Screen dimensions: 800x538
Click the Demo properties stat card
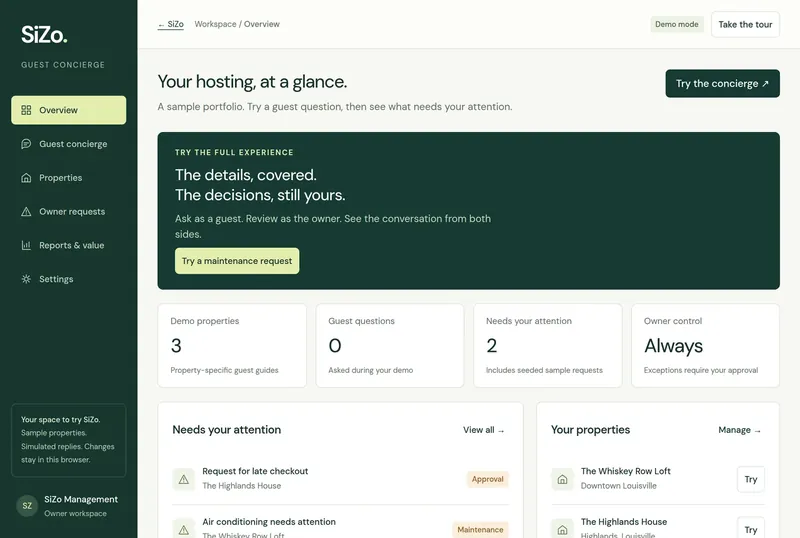tap(232, 346)
